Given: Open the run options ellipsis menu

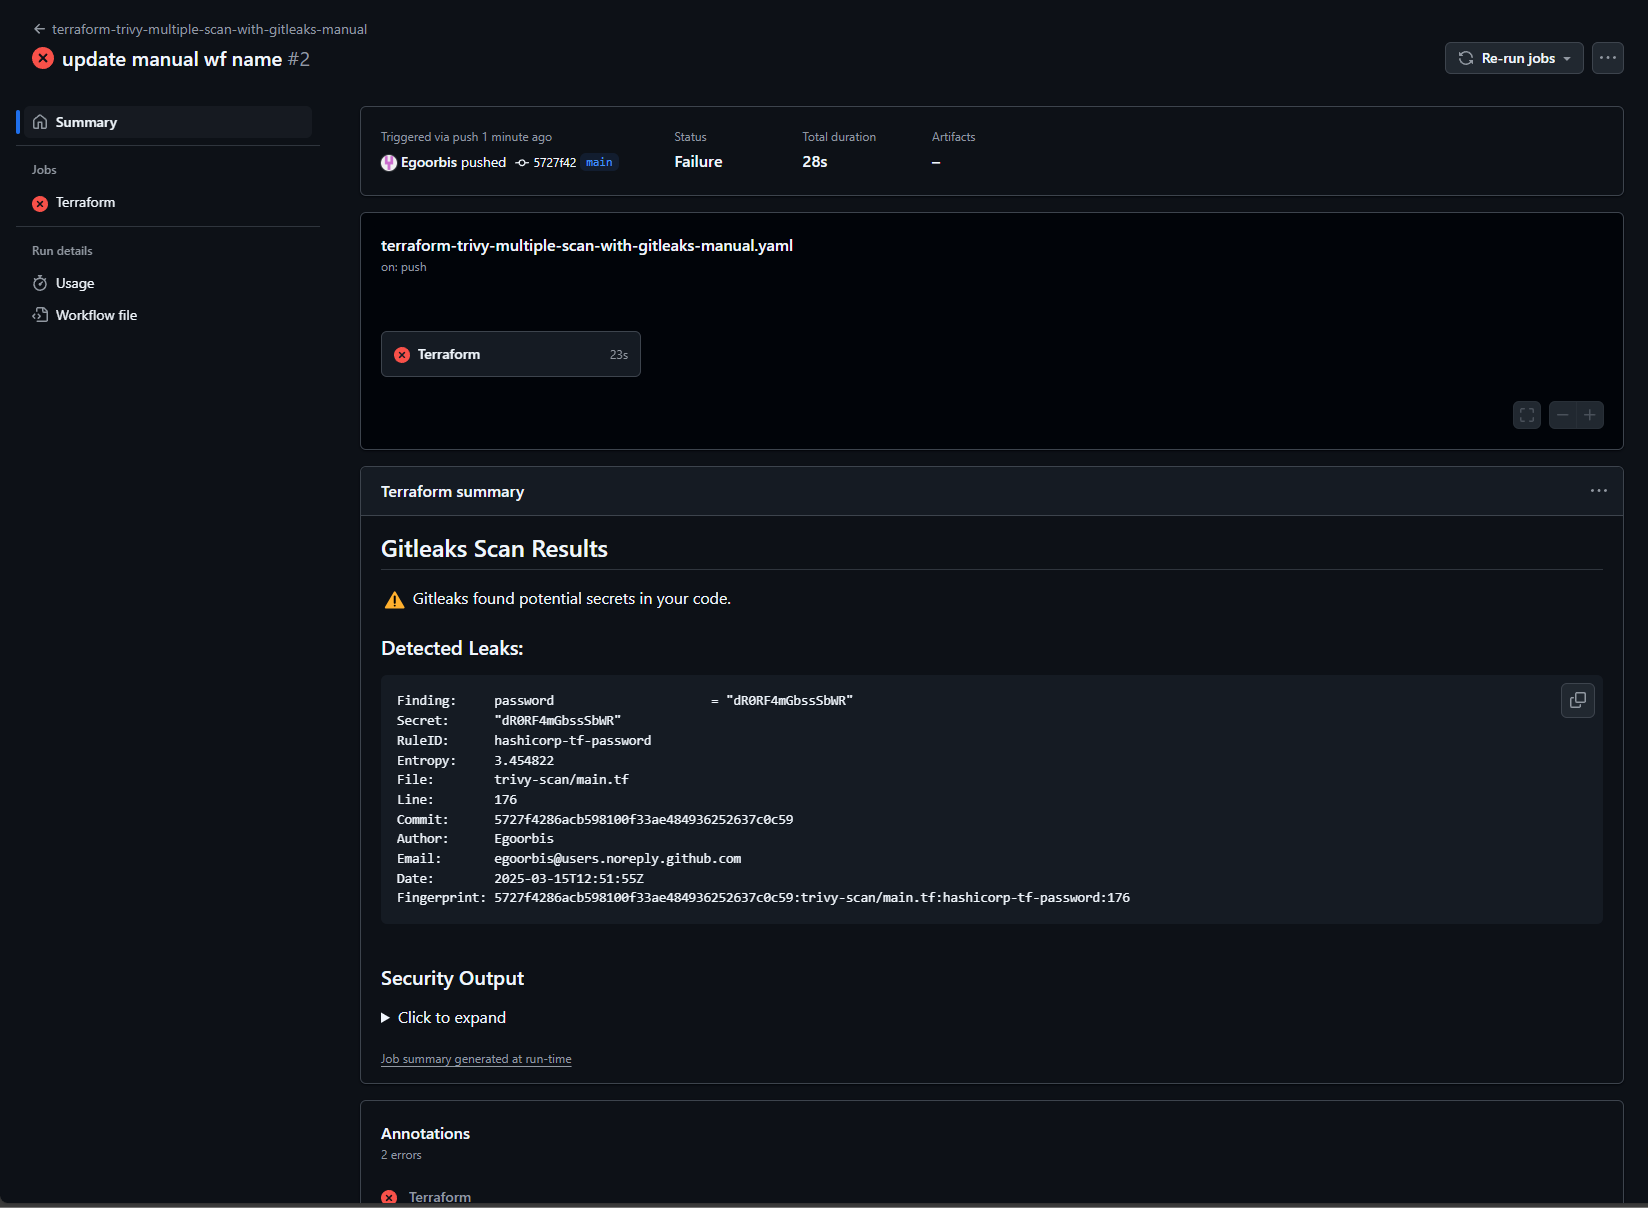Looking at the screenshot, I should pyautogui.click(x=1607, y=58).
